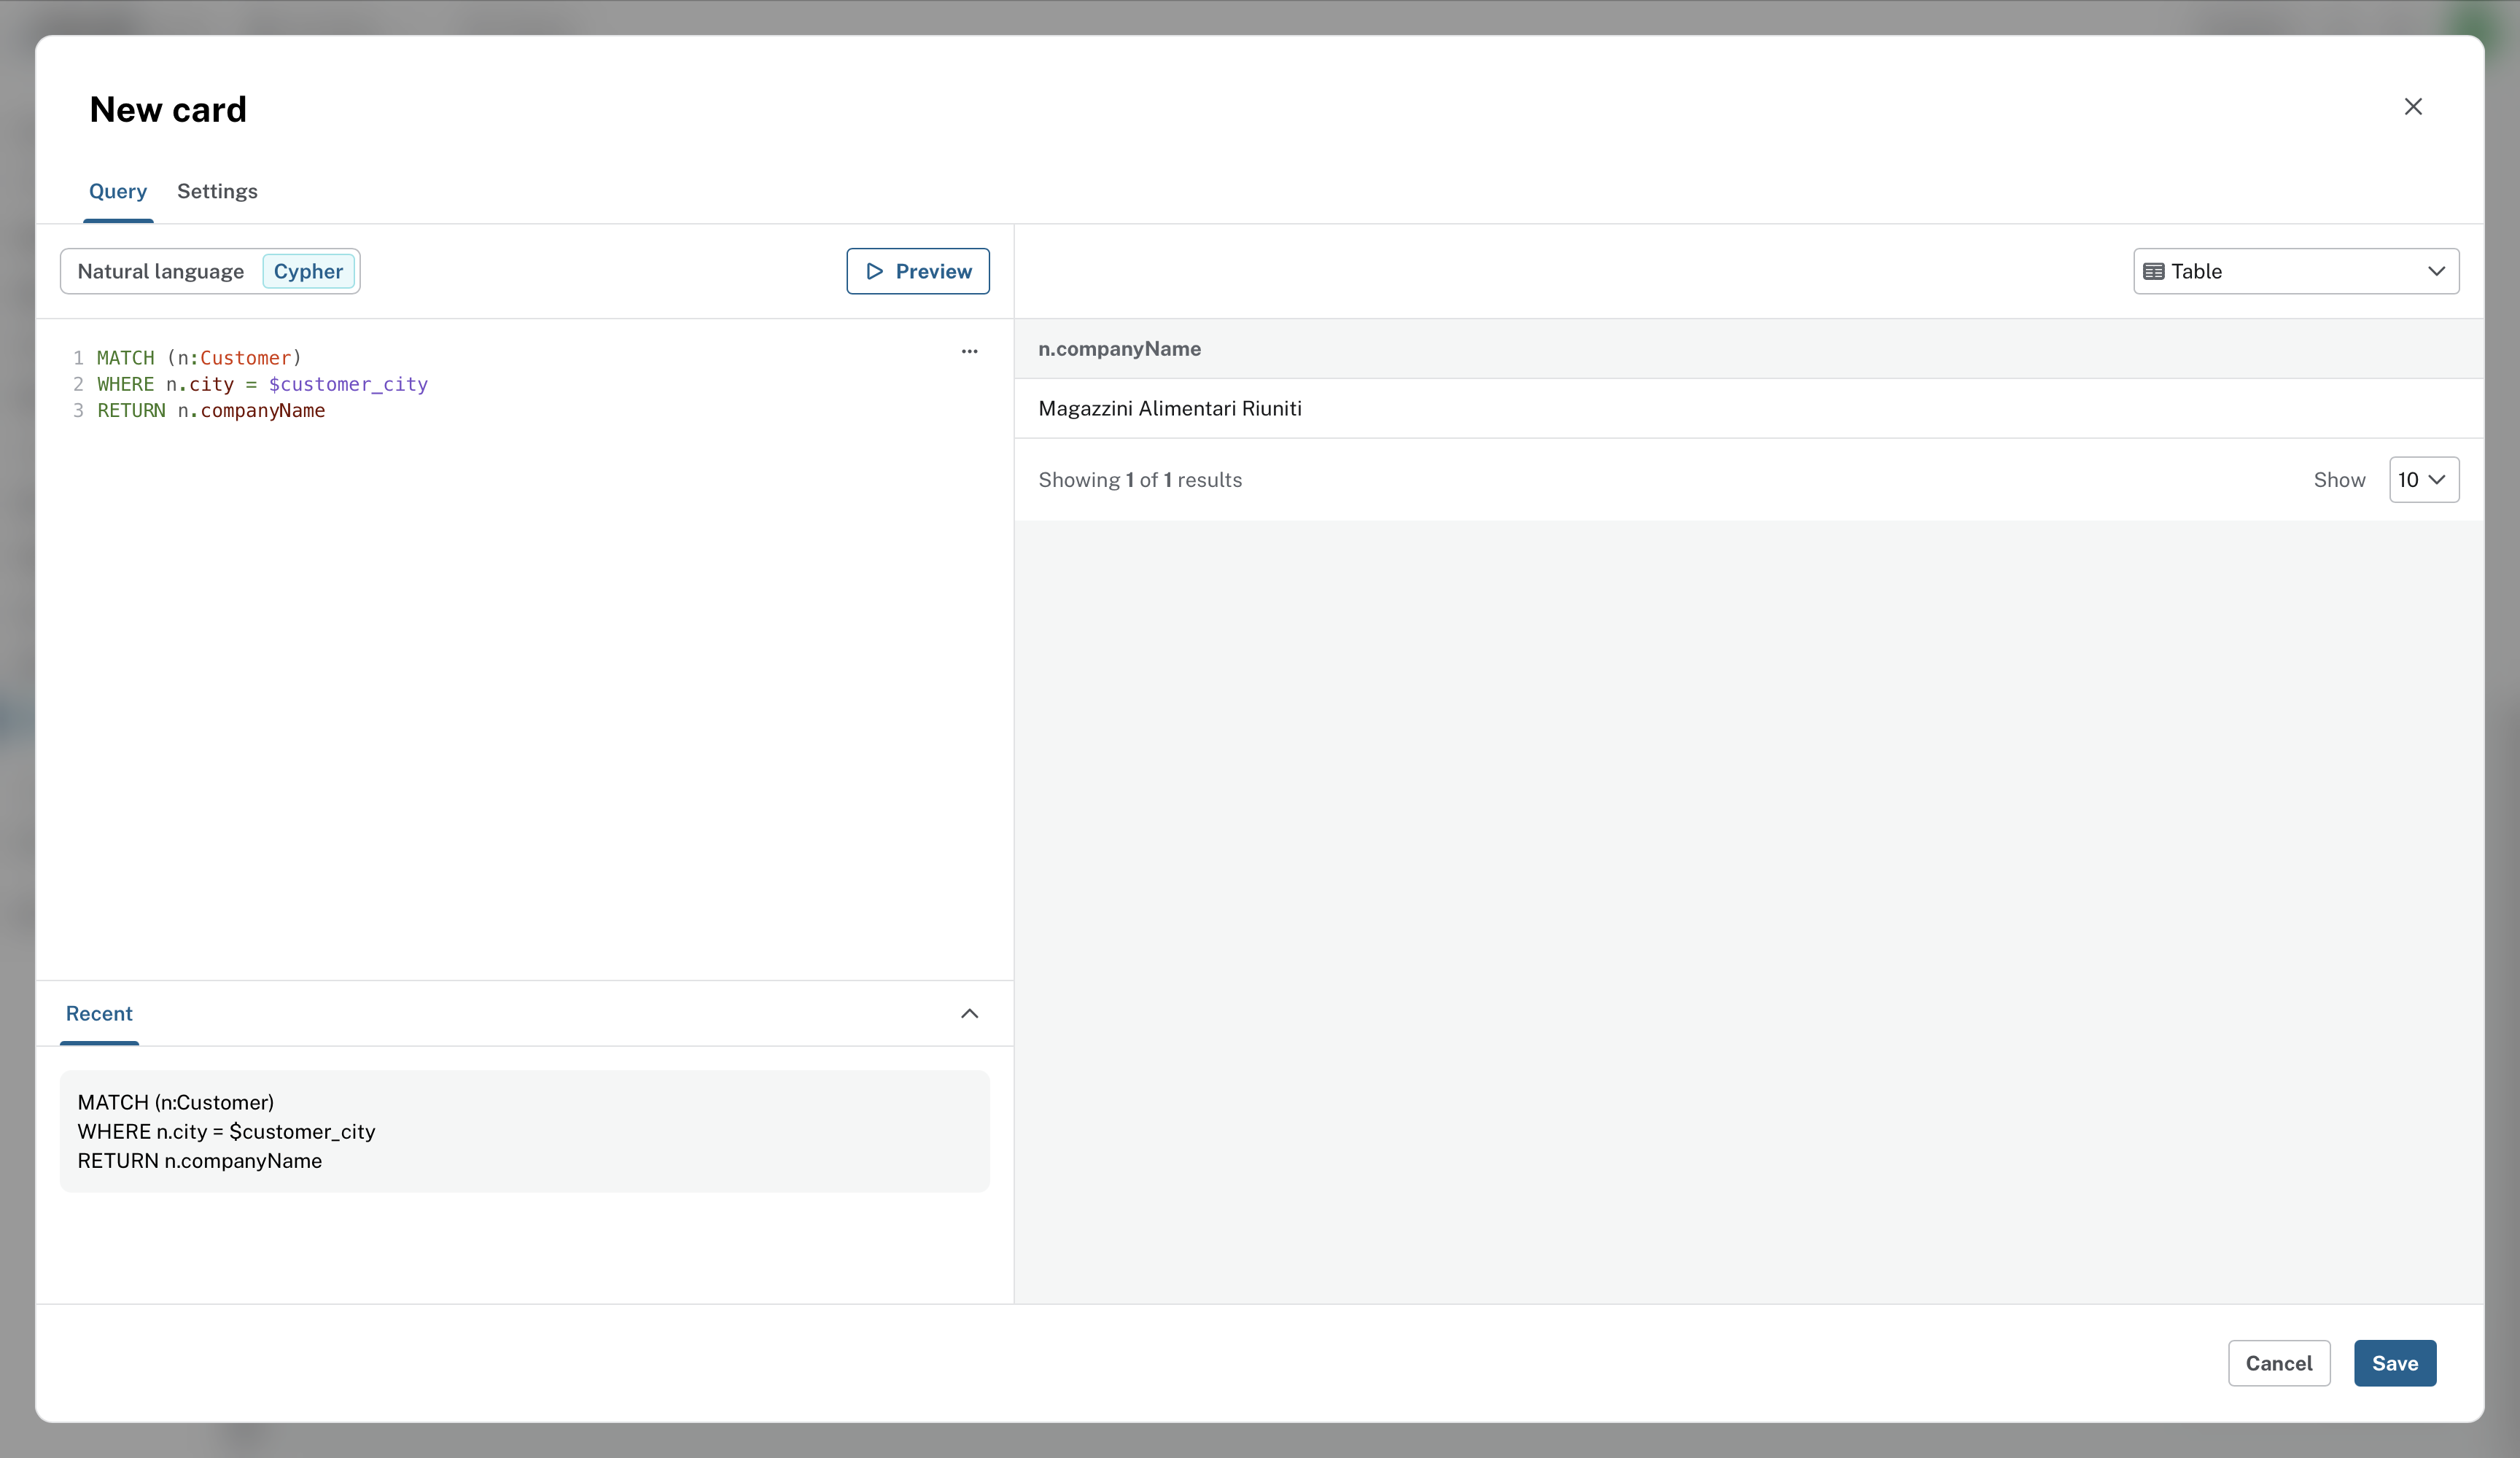Switch to the Settings tab
2520x1458 pixels.
pyautogui.click(x=217, y=191)
